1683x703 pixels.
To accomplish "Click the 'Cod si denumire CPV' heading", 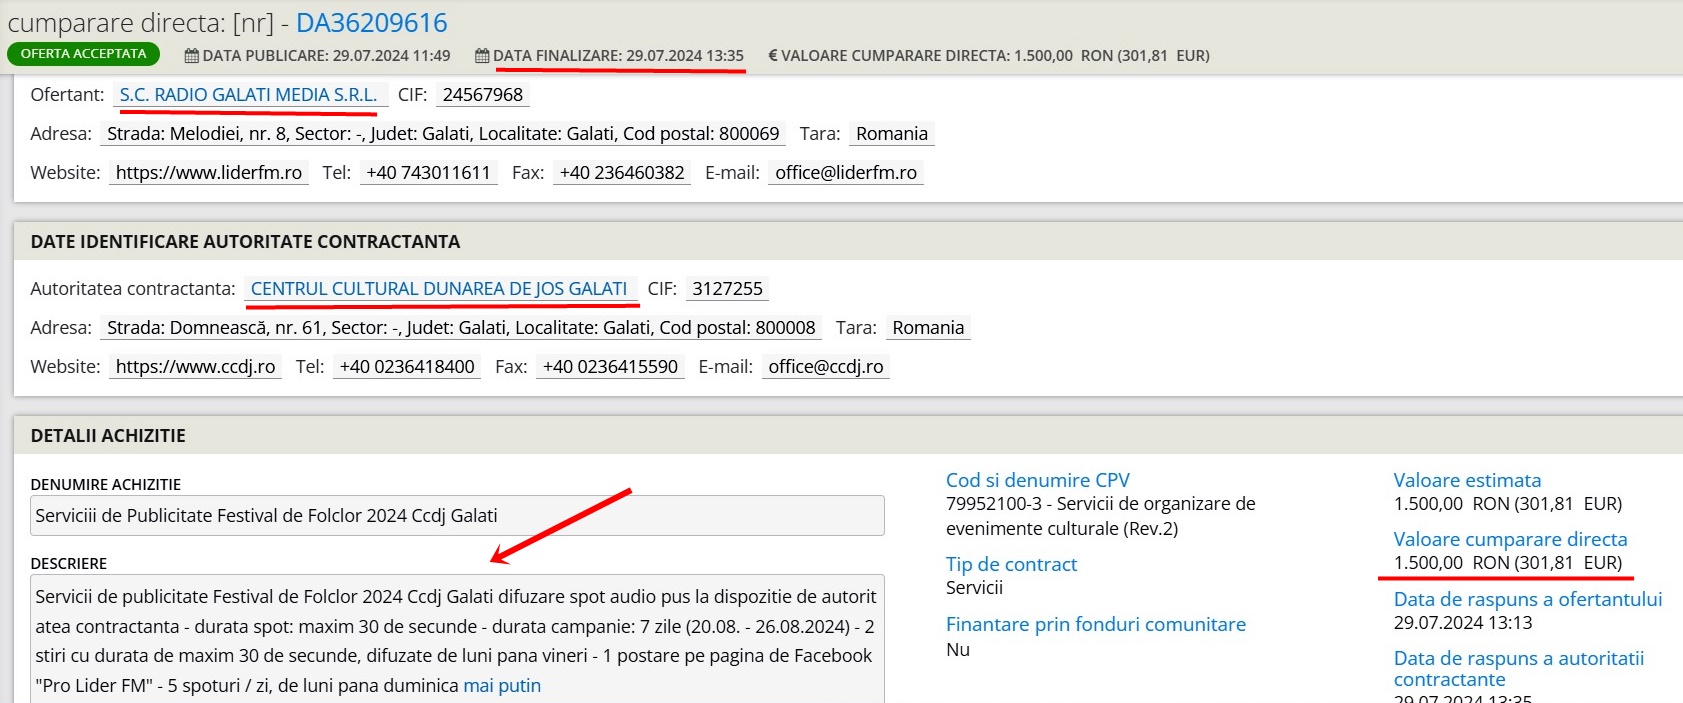I will click(x=1037, y=480).
